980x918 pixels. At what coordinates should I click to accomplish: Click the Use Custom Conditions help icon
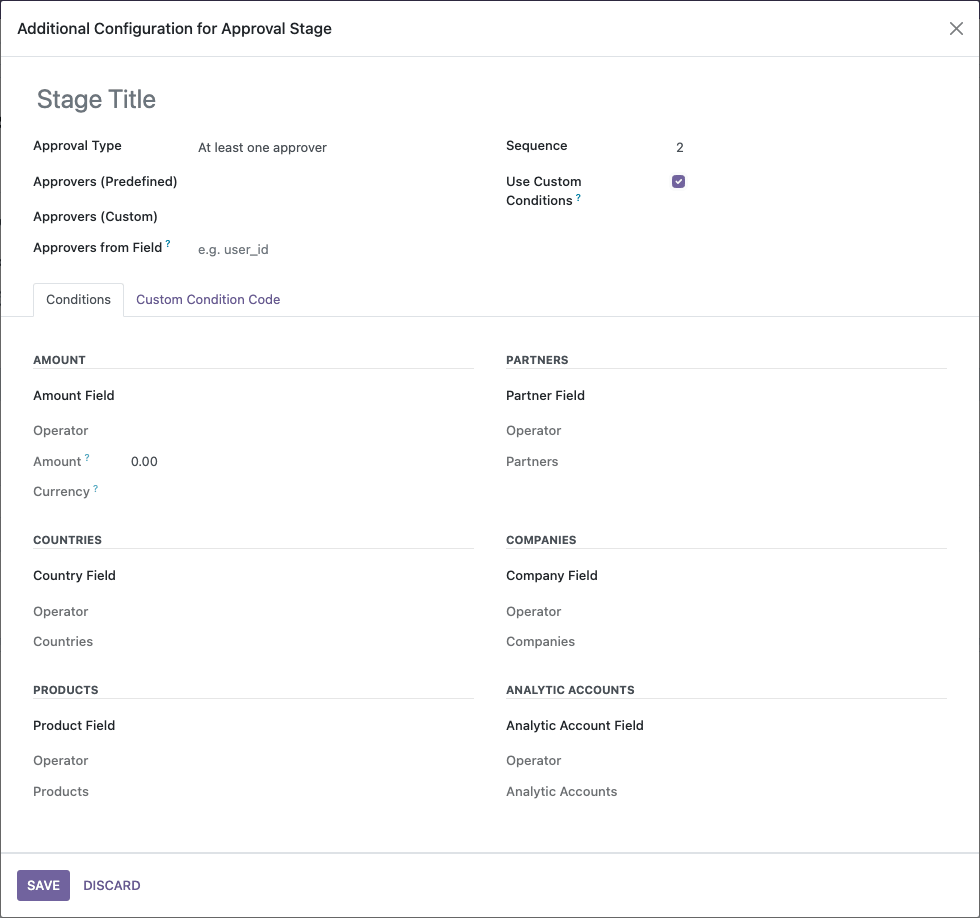click(x=578, y=197)
